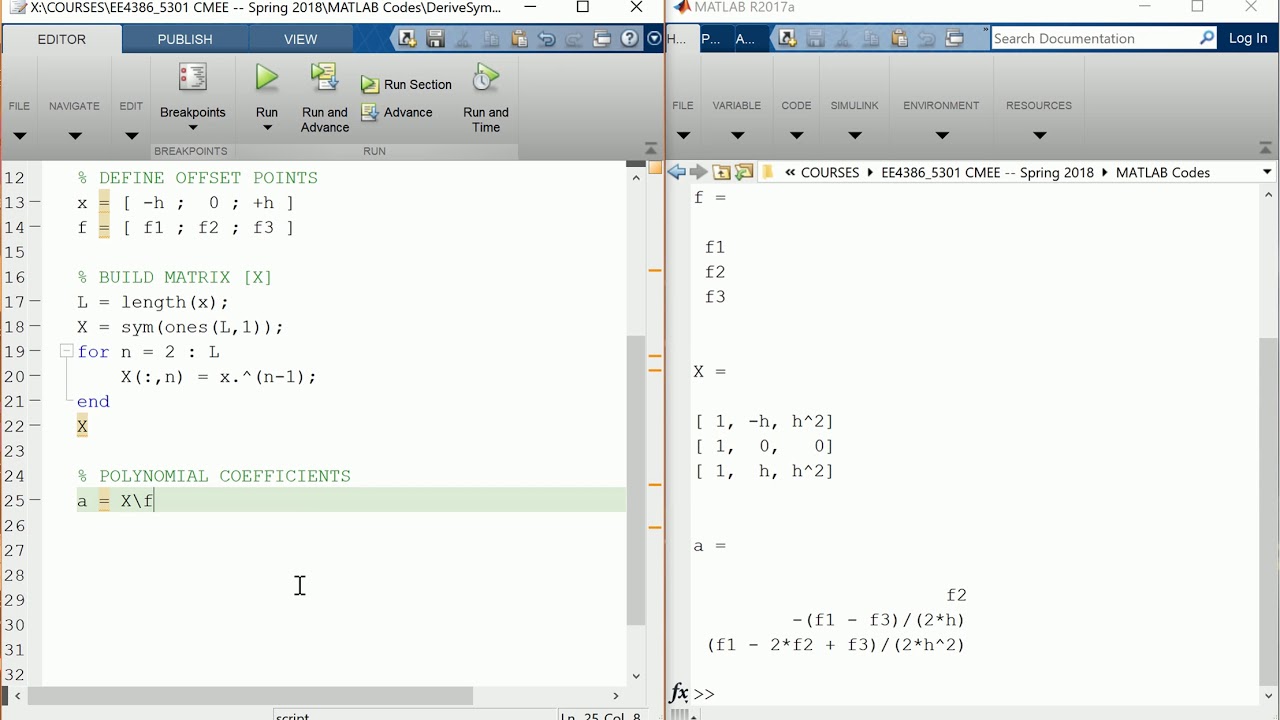Click the fx function browser icon
The image size is (1280, 720).
[679, 693]
